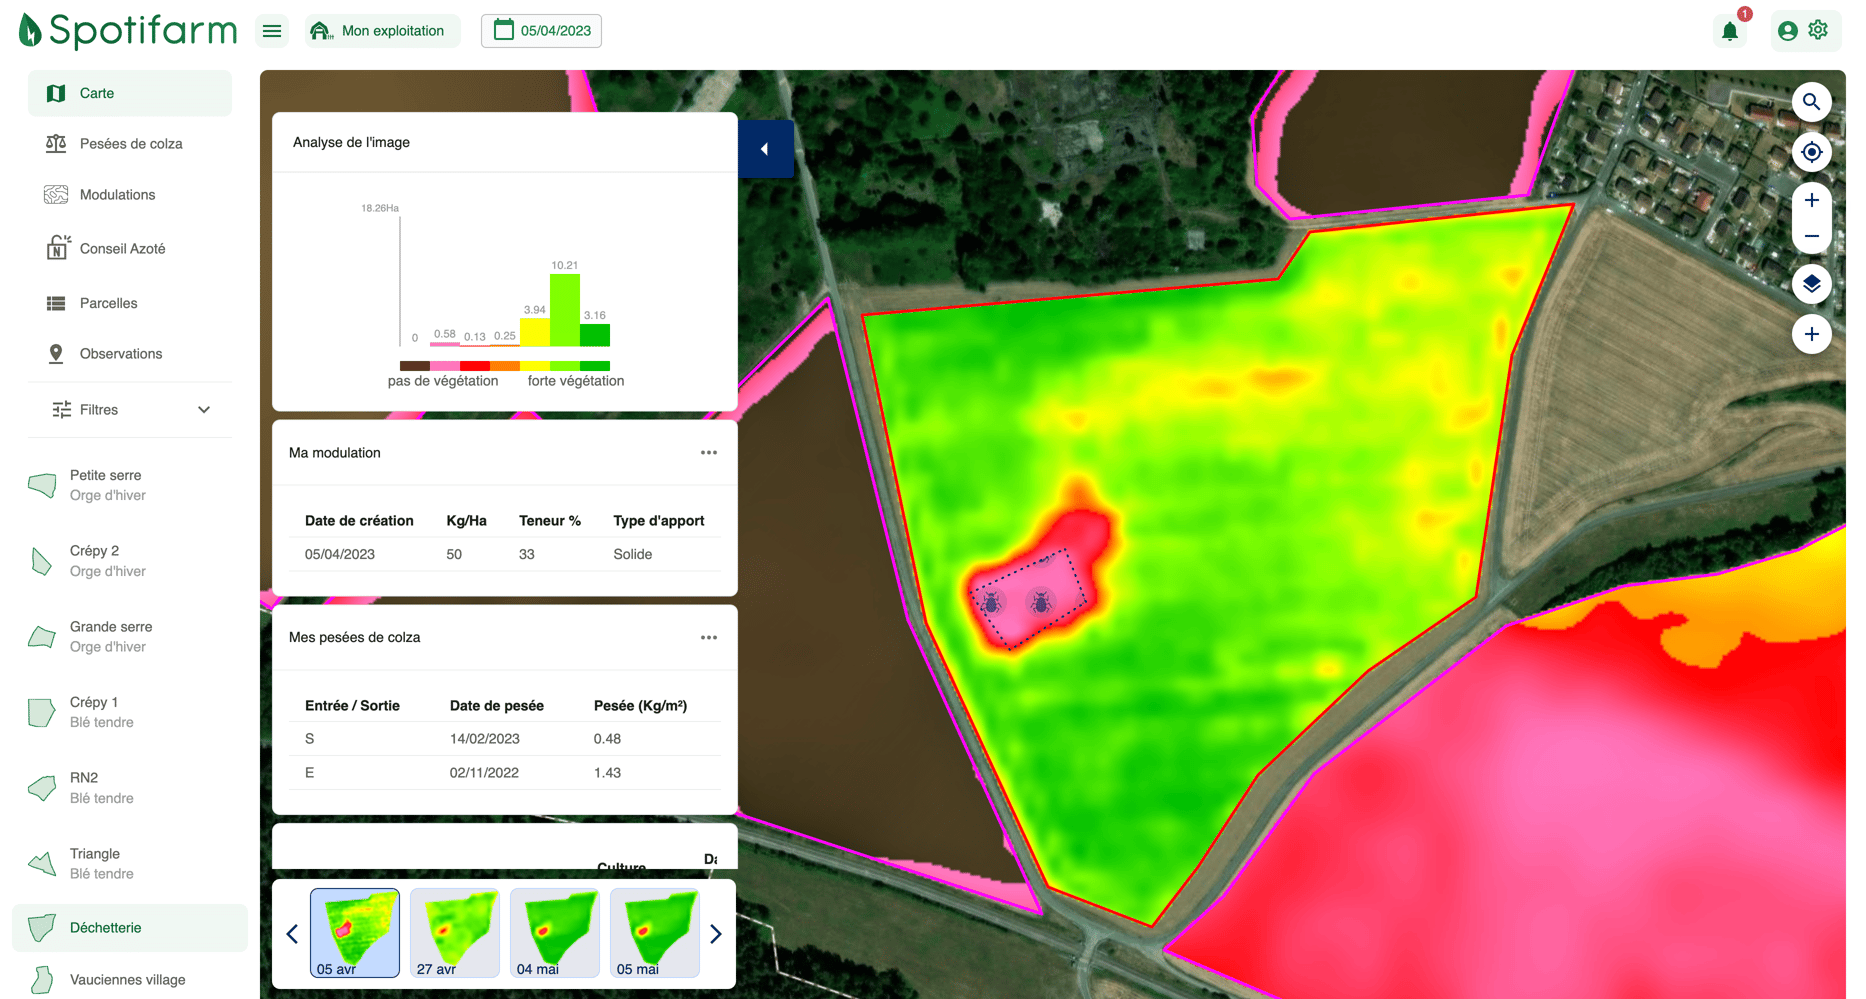1866x999 pixels.
Task: Open notifications via the bell icon
Action: point(1730,31)
